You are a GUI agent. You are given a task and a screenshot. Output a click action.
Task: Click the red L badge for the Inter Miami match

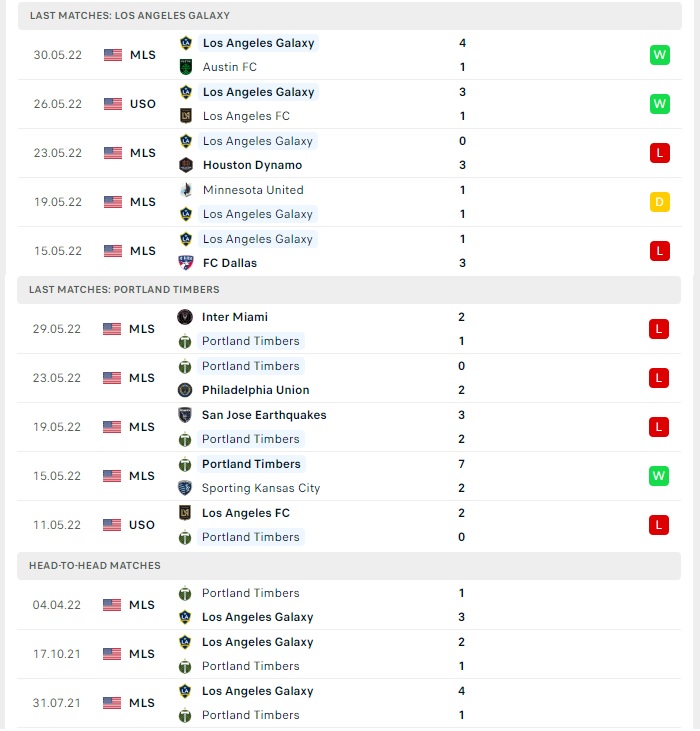pos(659,329)
